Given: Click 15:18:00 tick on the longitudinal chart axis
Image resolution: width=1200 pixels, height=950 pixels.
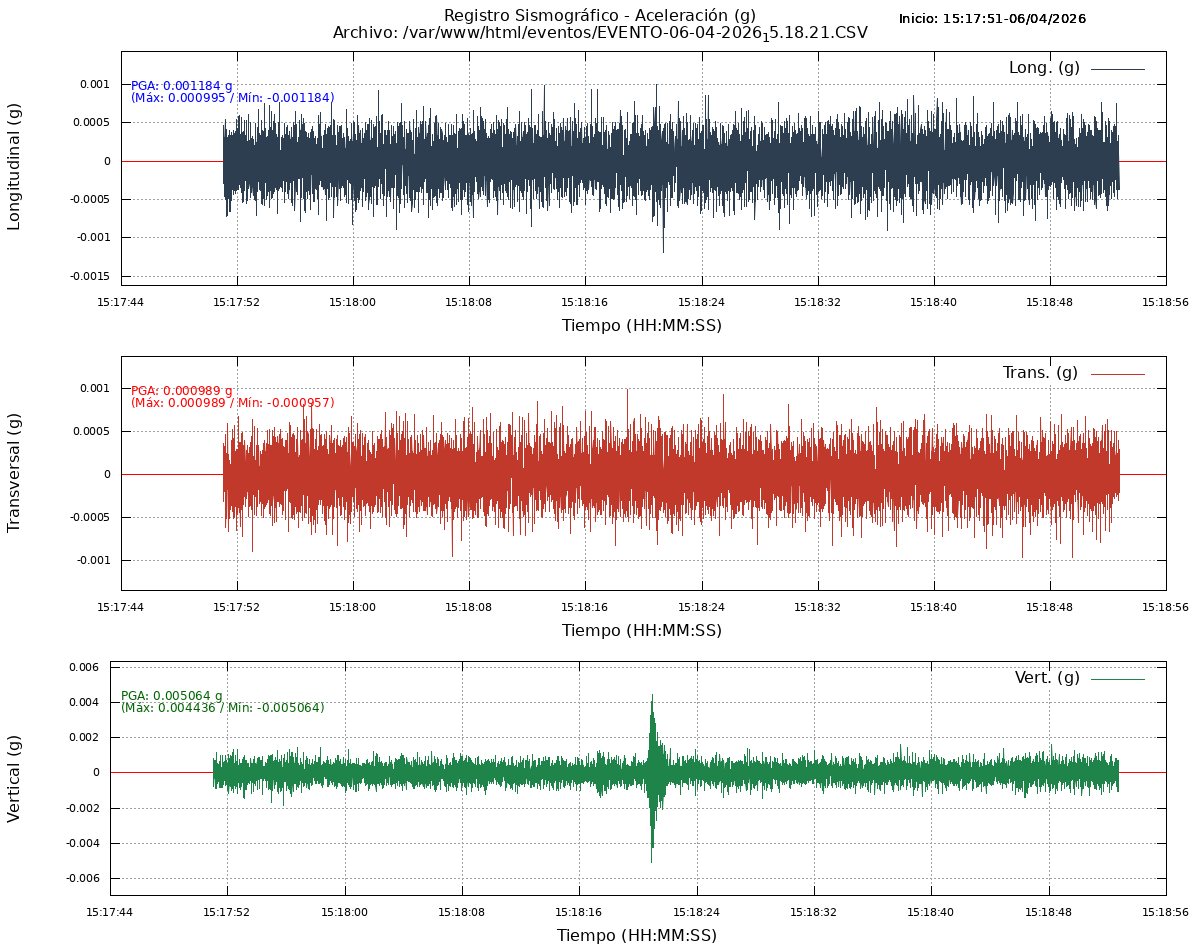Looking at the screenshot, I should coord(352,302).
